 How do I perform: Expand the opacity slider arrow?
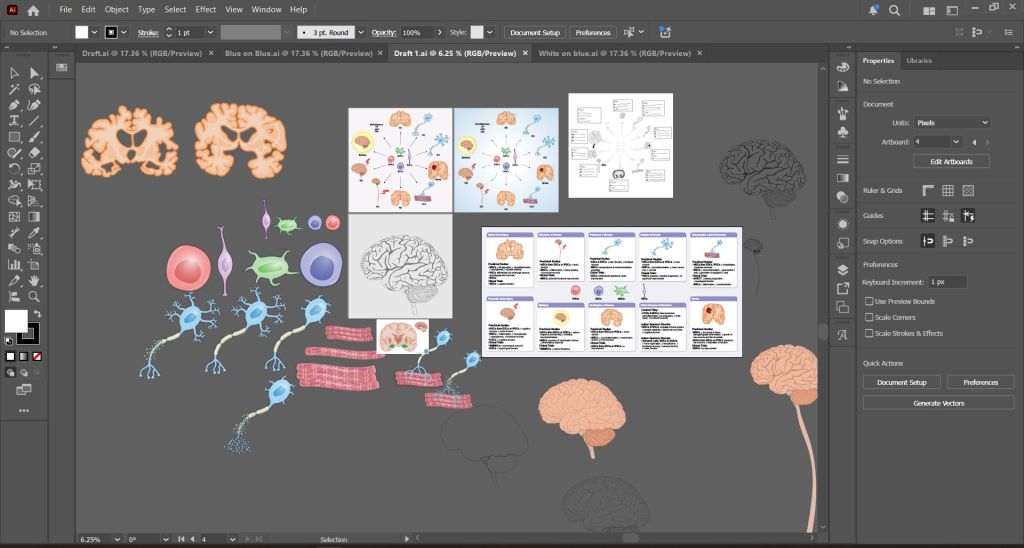pyautogui.click(x=440, y=33)
